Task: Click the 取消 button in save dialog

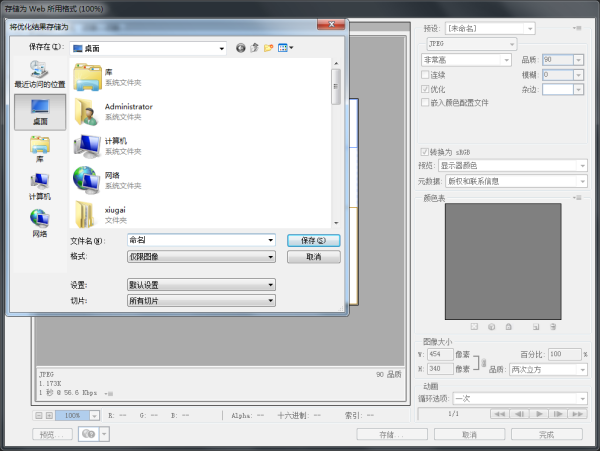Action: coord(313,257)
